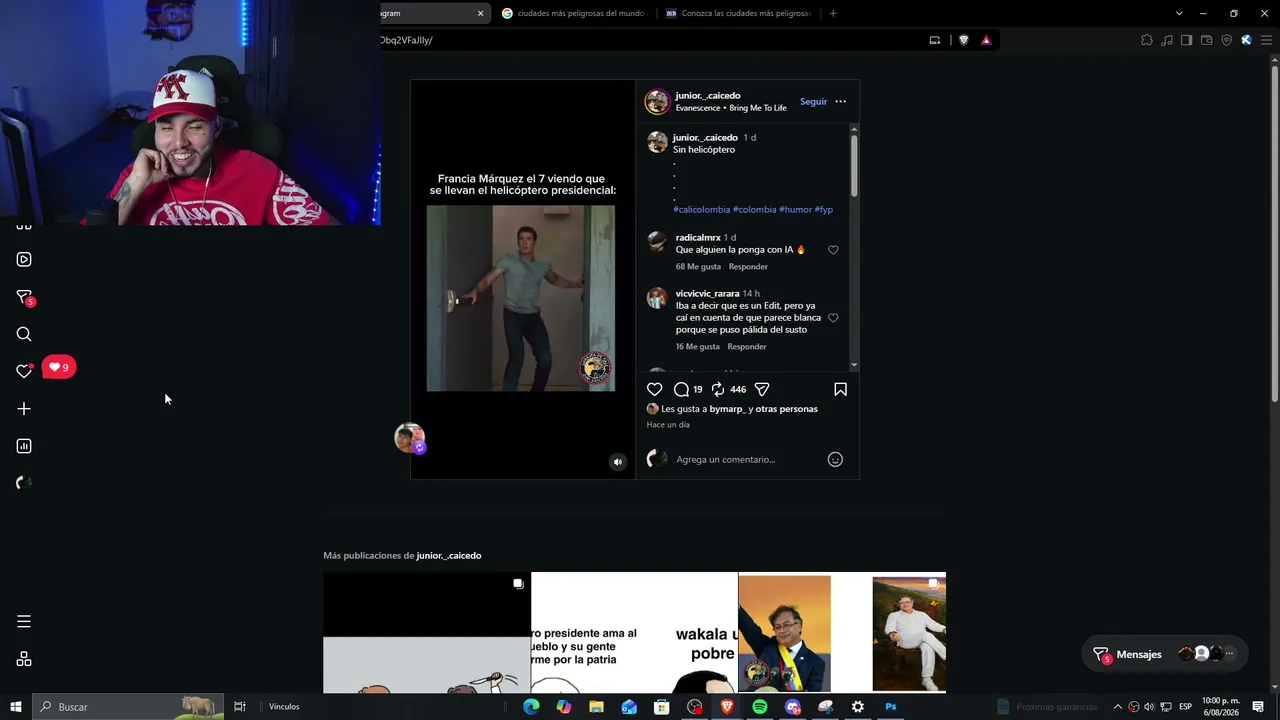
Task: Click the taskbar Buscar search box
Action: 127,707
